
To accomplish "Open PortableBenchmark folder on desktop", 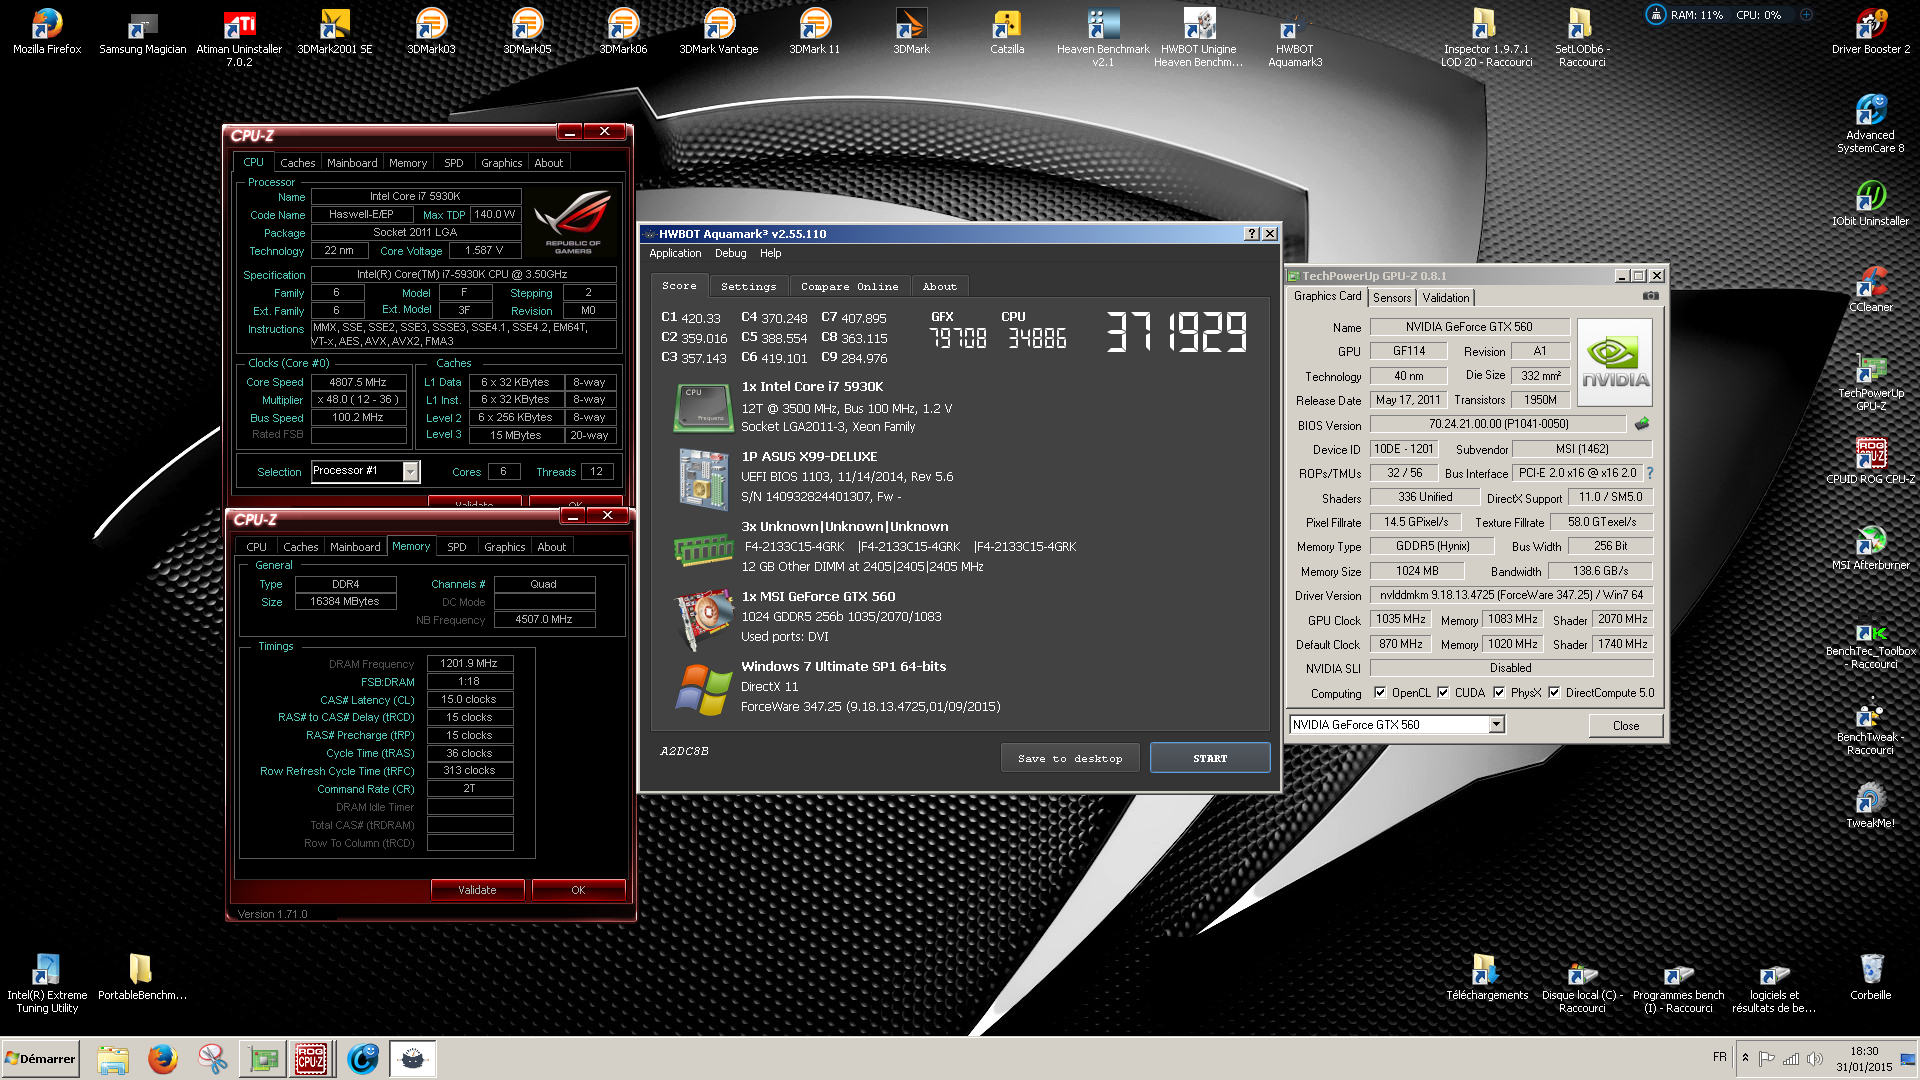I will pyautogui.click(x=142, y=977).
